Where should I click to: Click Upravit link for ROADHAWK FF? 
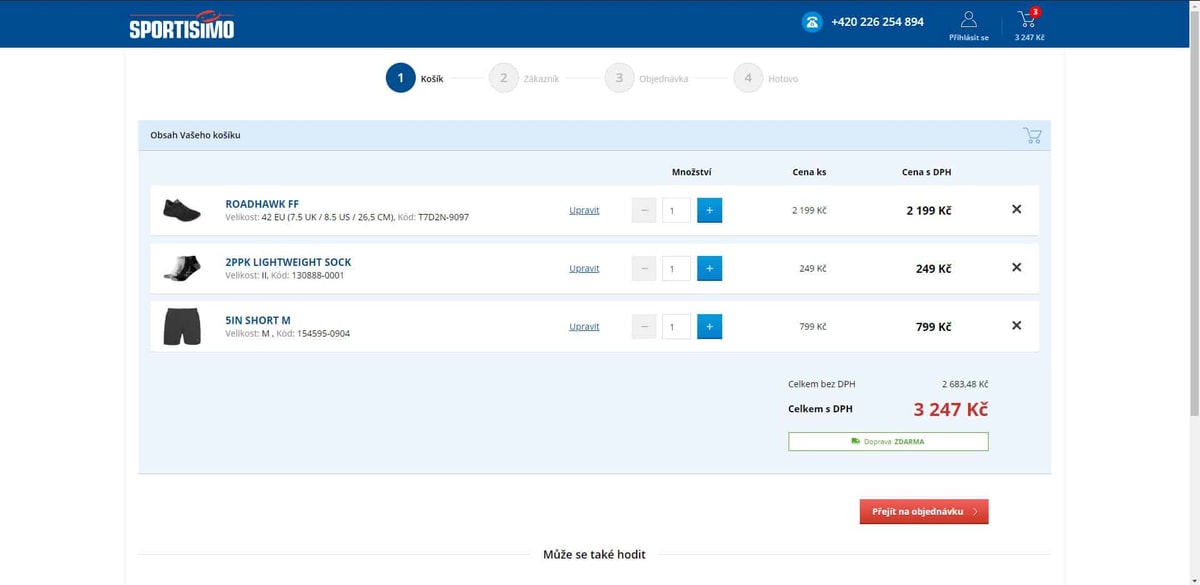click(584, 211)
